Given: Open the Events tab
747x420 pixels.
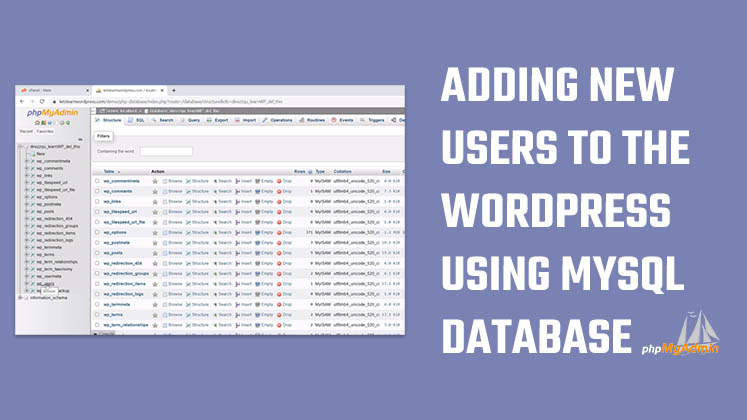Looking at the screenshot, I should tap(342, 120).
